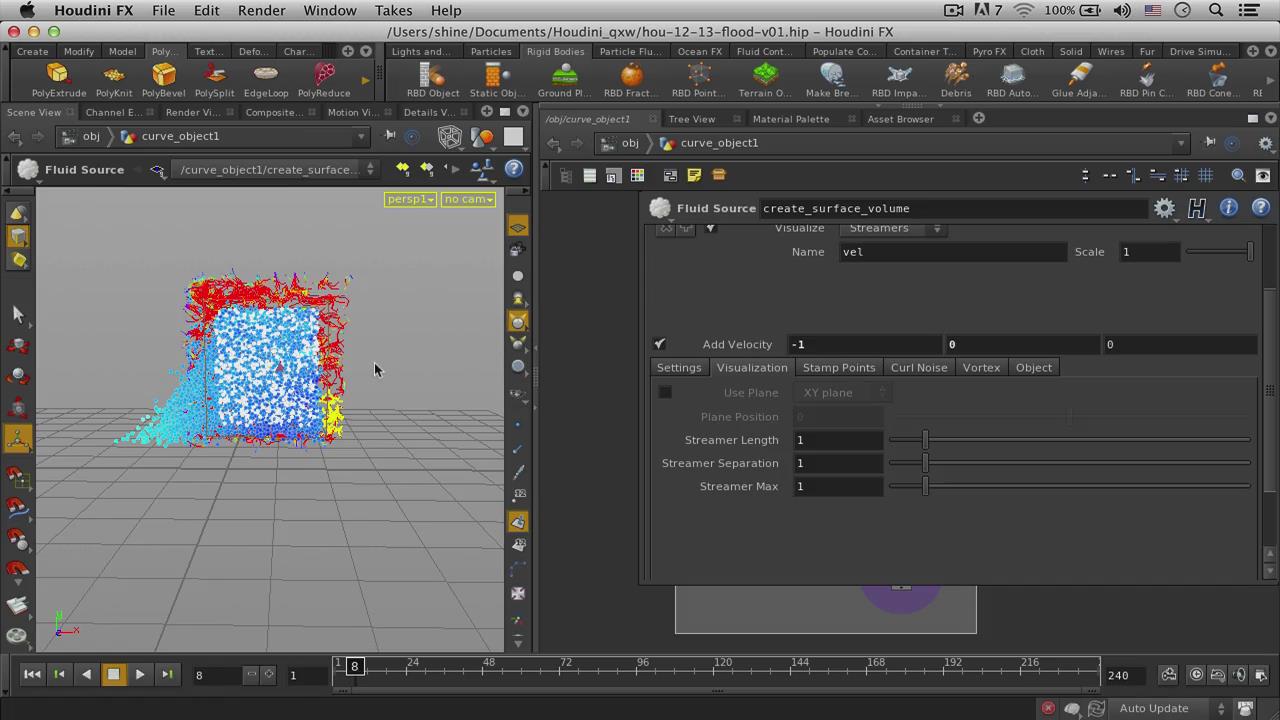Click the Make Breakable shelf tool
Screen dimensions: 1280x720
pyautogui.click(x=832, y=80)
